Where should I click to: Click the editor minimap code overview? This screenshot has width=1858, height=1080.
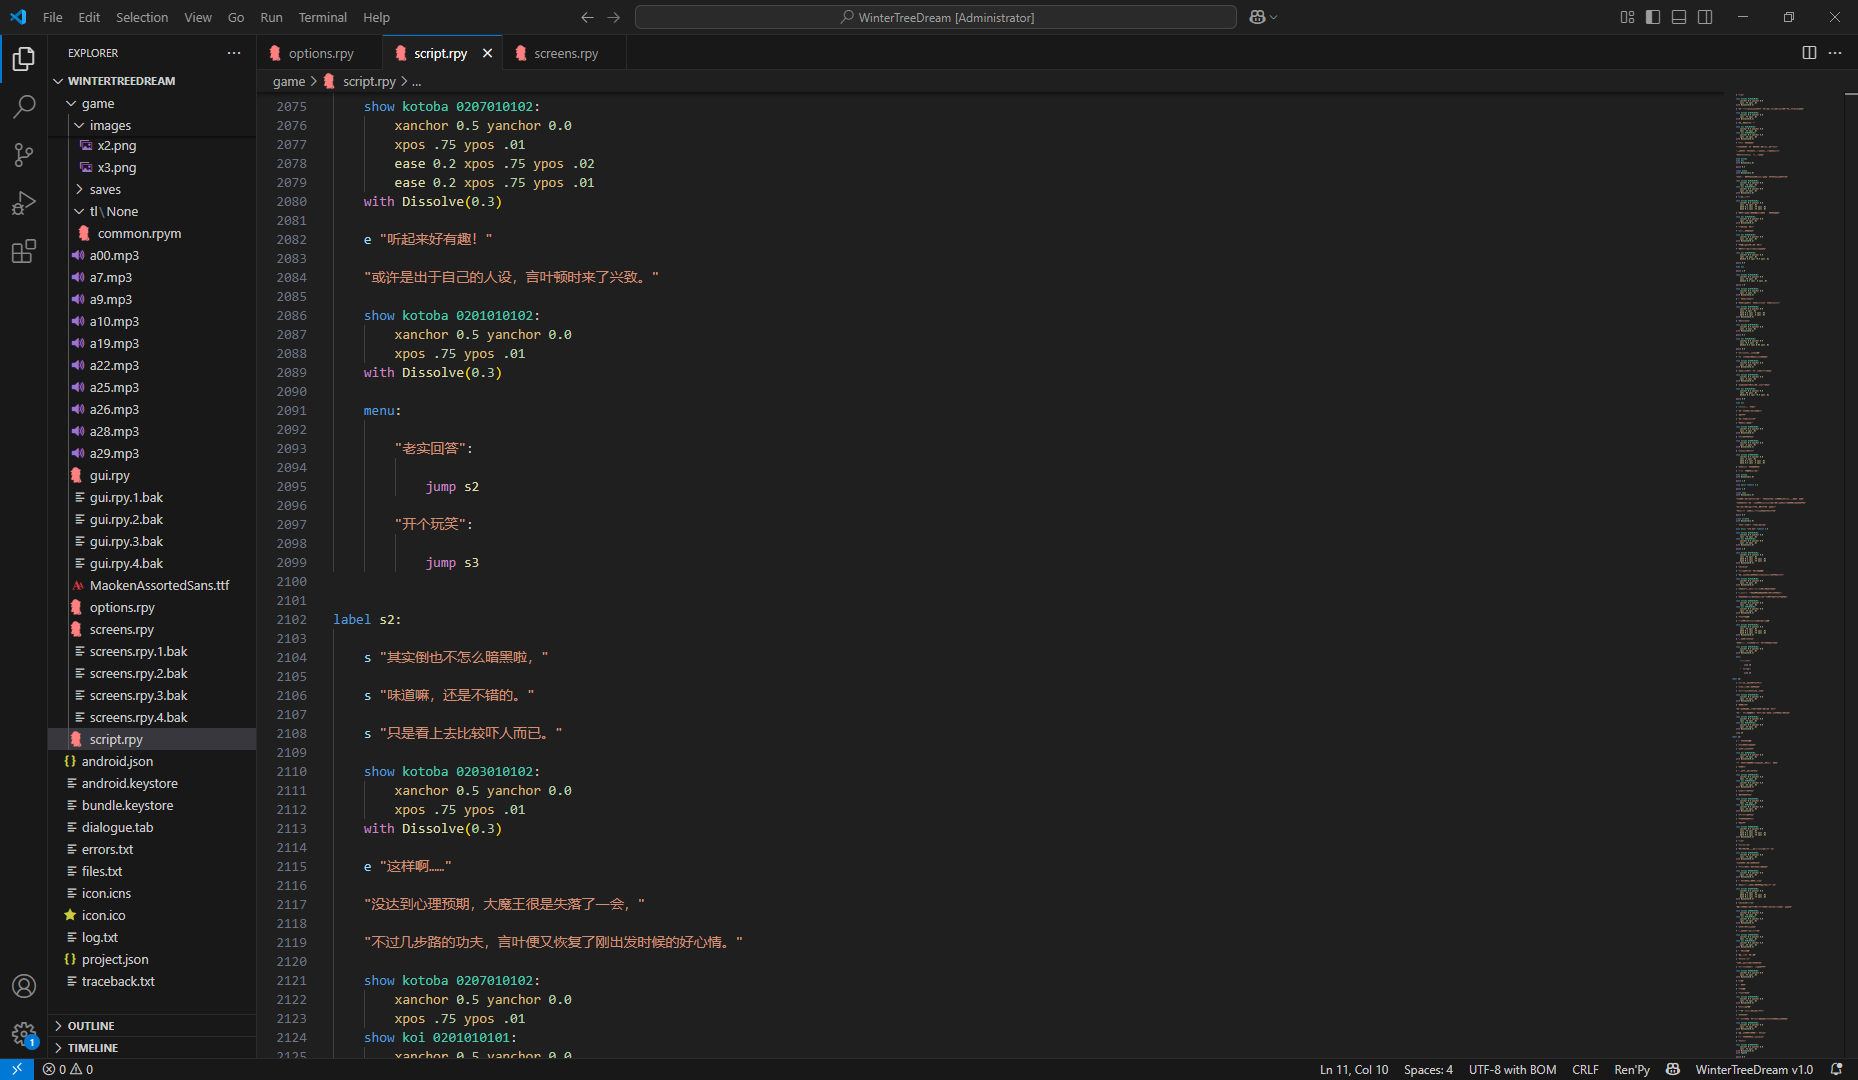point(1770,500)
